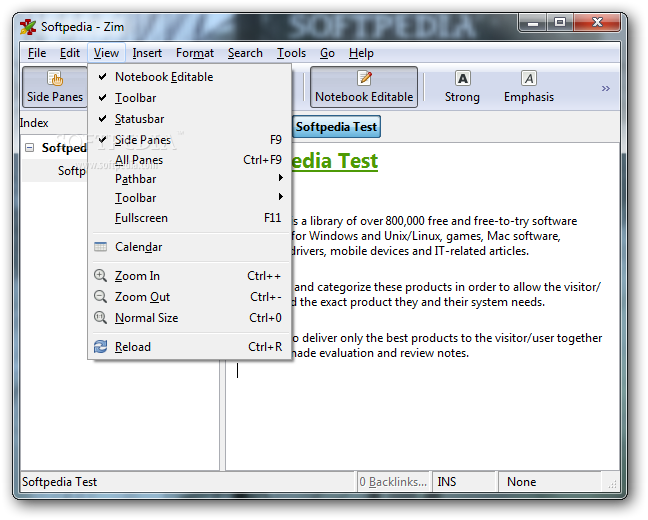This screenshot has height=520, width=648.
Task: Select All Panes menu entry
Action: point(189,160)
